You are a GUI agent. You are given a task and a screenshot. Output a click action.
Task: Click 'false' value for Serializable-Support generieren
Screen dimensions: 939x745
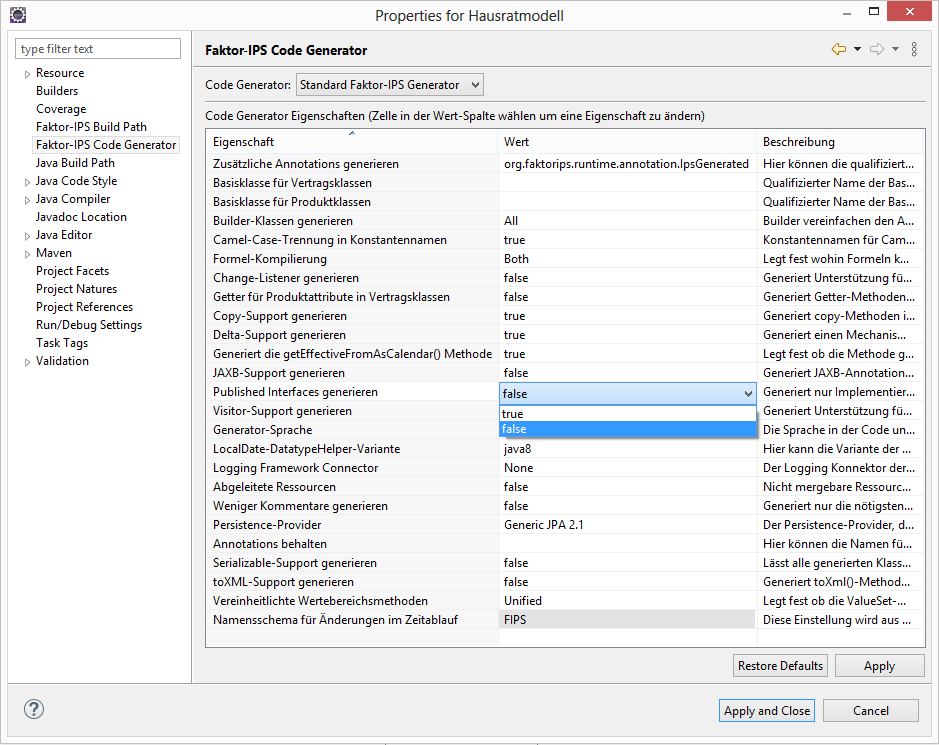pos(516,563)
